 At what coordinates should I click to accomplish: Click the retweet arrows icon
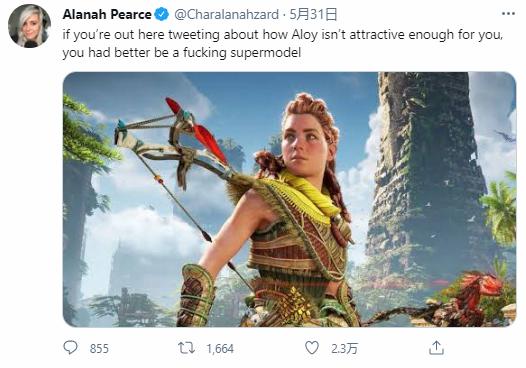(x=186, y=348)
